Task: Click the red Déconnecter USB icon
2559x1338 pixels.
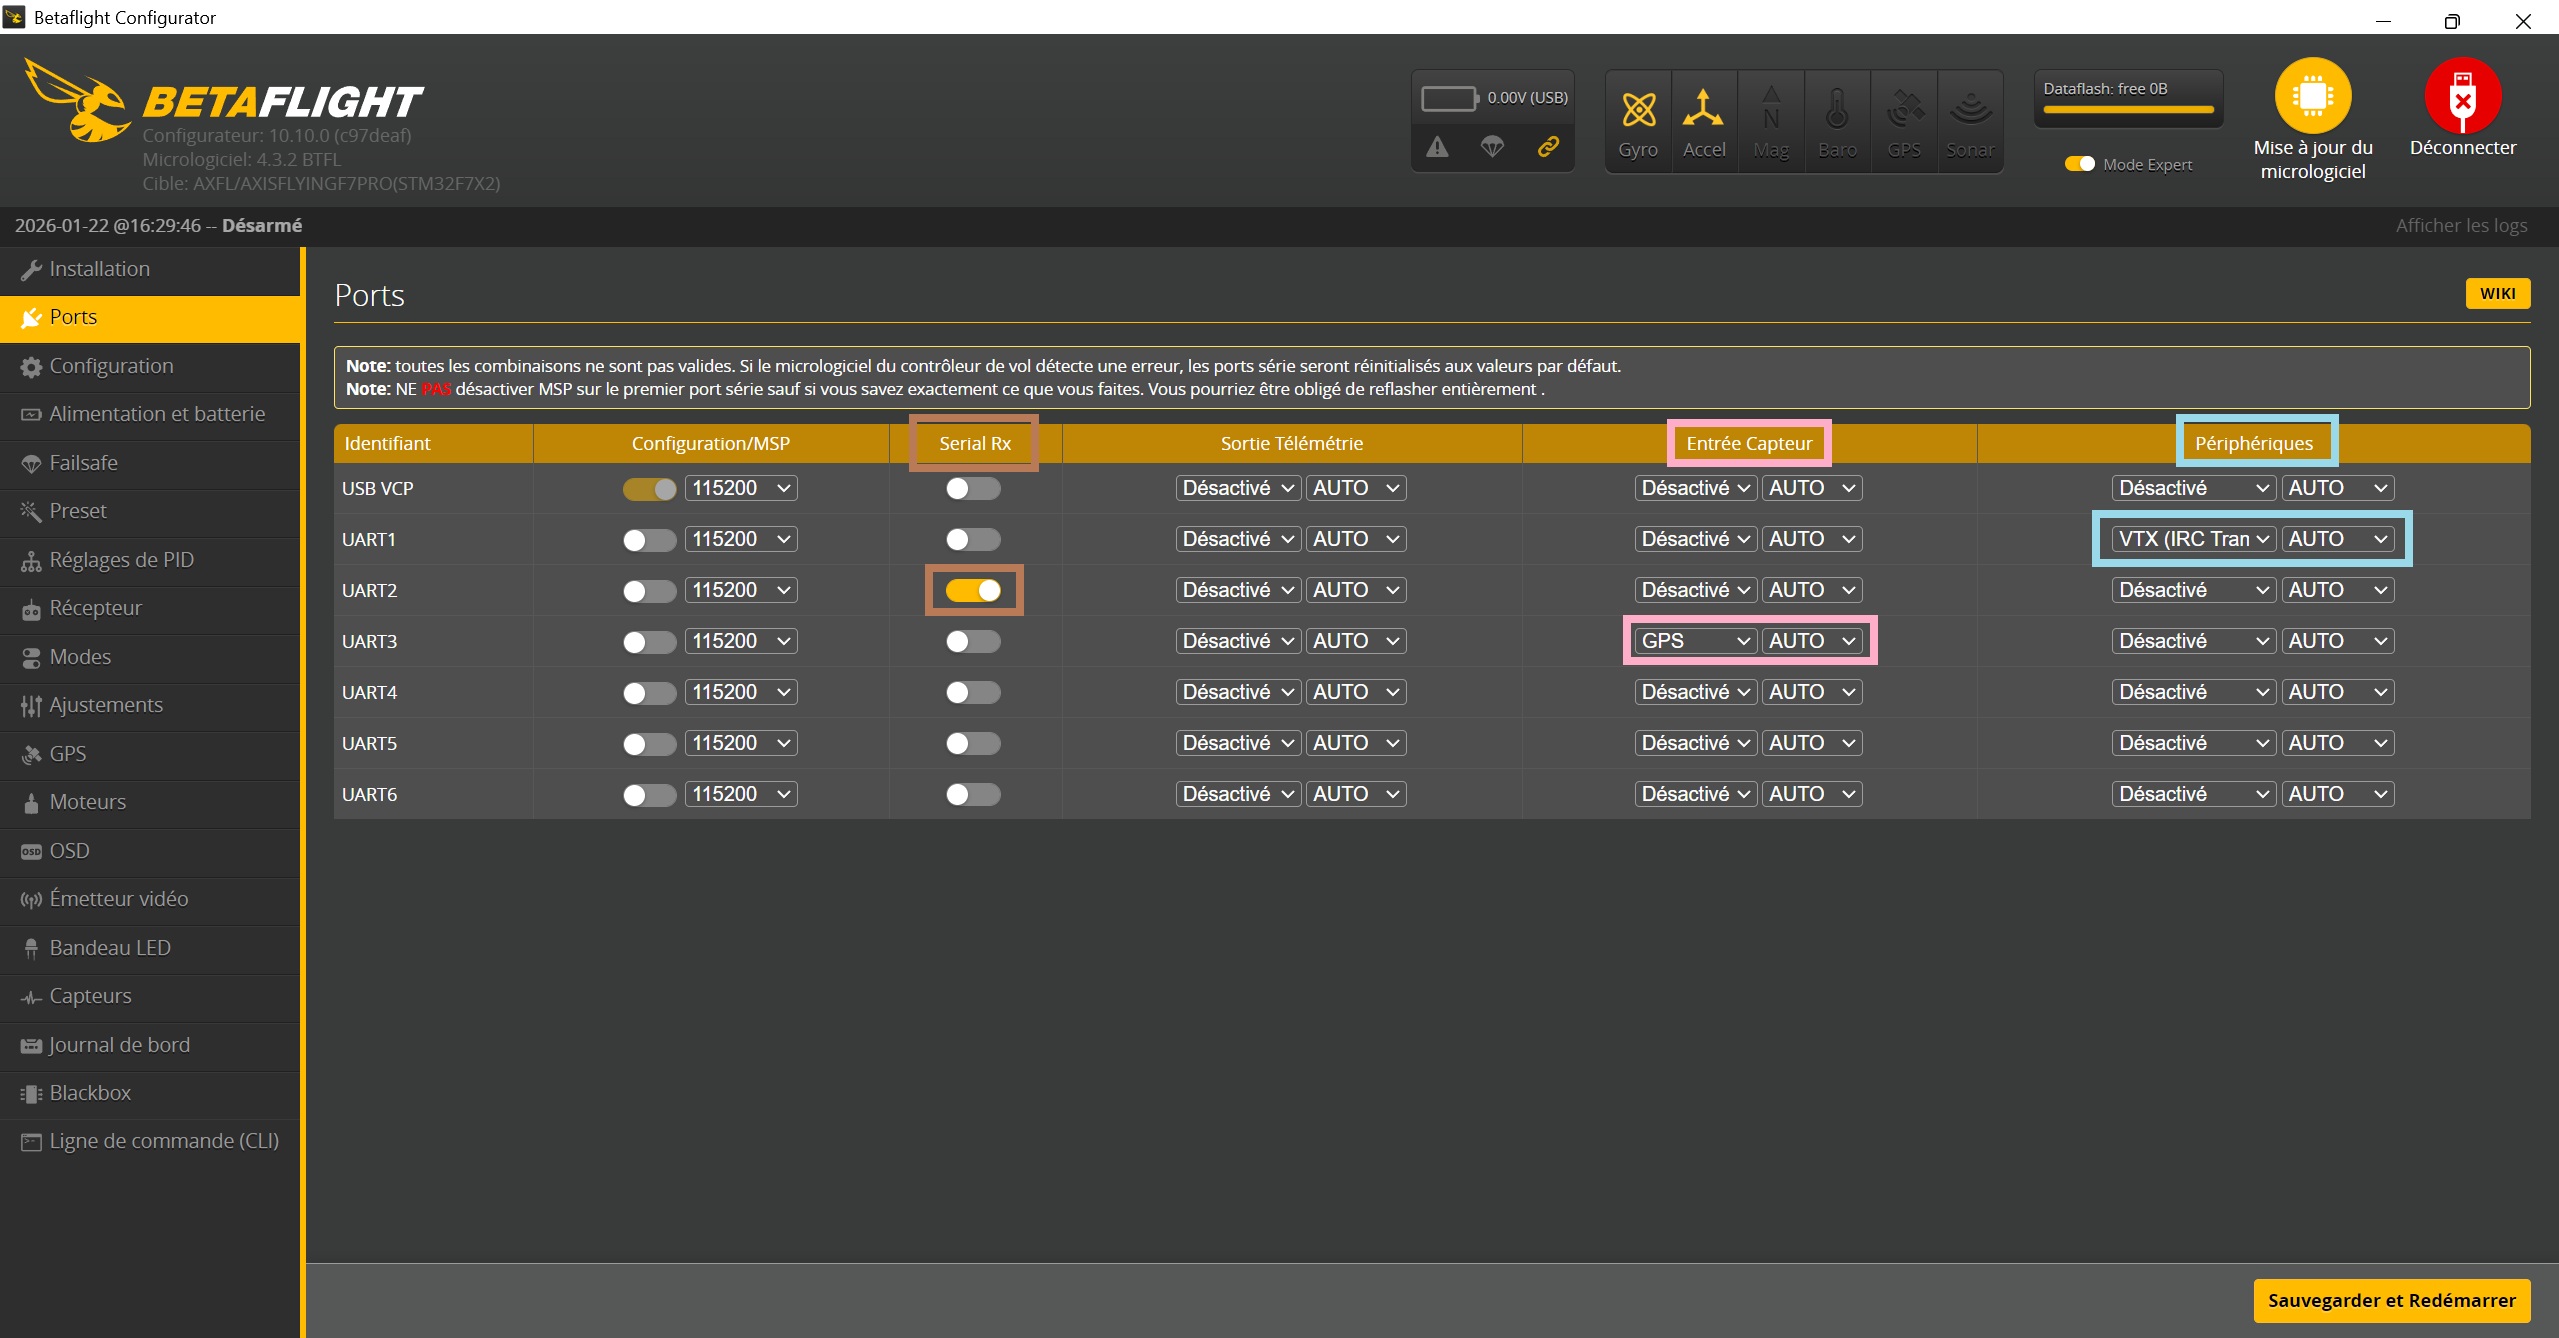Action: click(x=2462, y=96)
